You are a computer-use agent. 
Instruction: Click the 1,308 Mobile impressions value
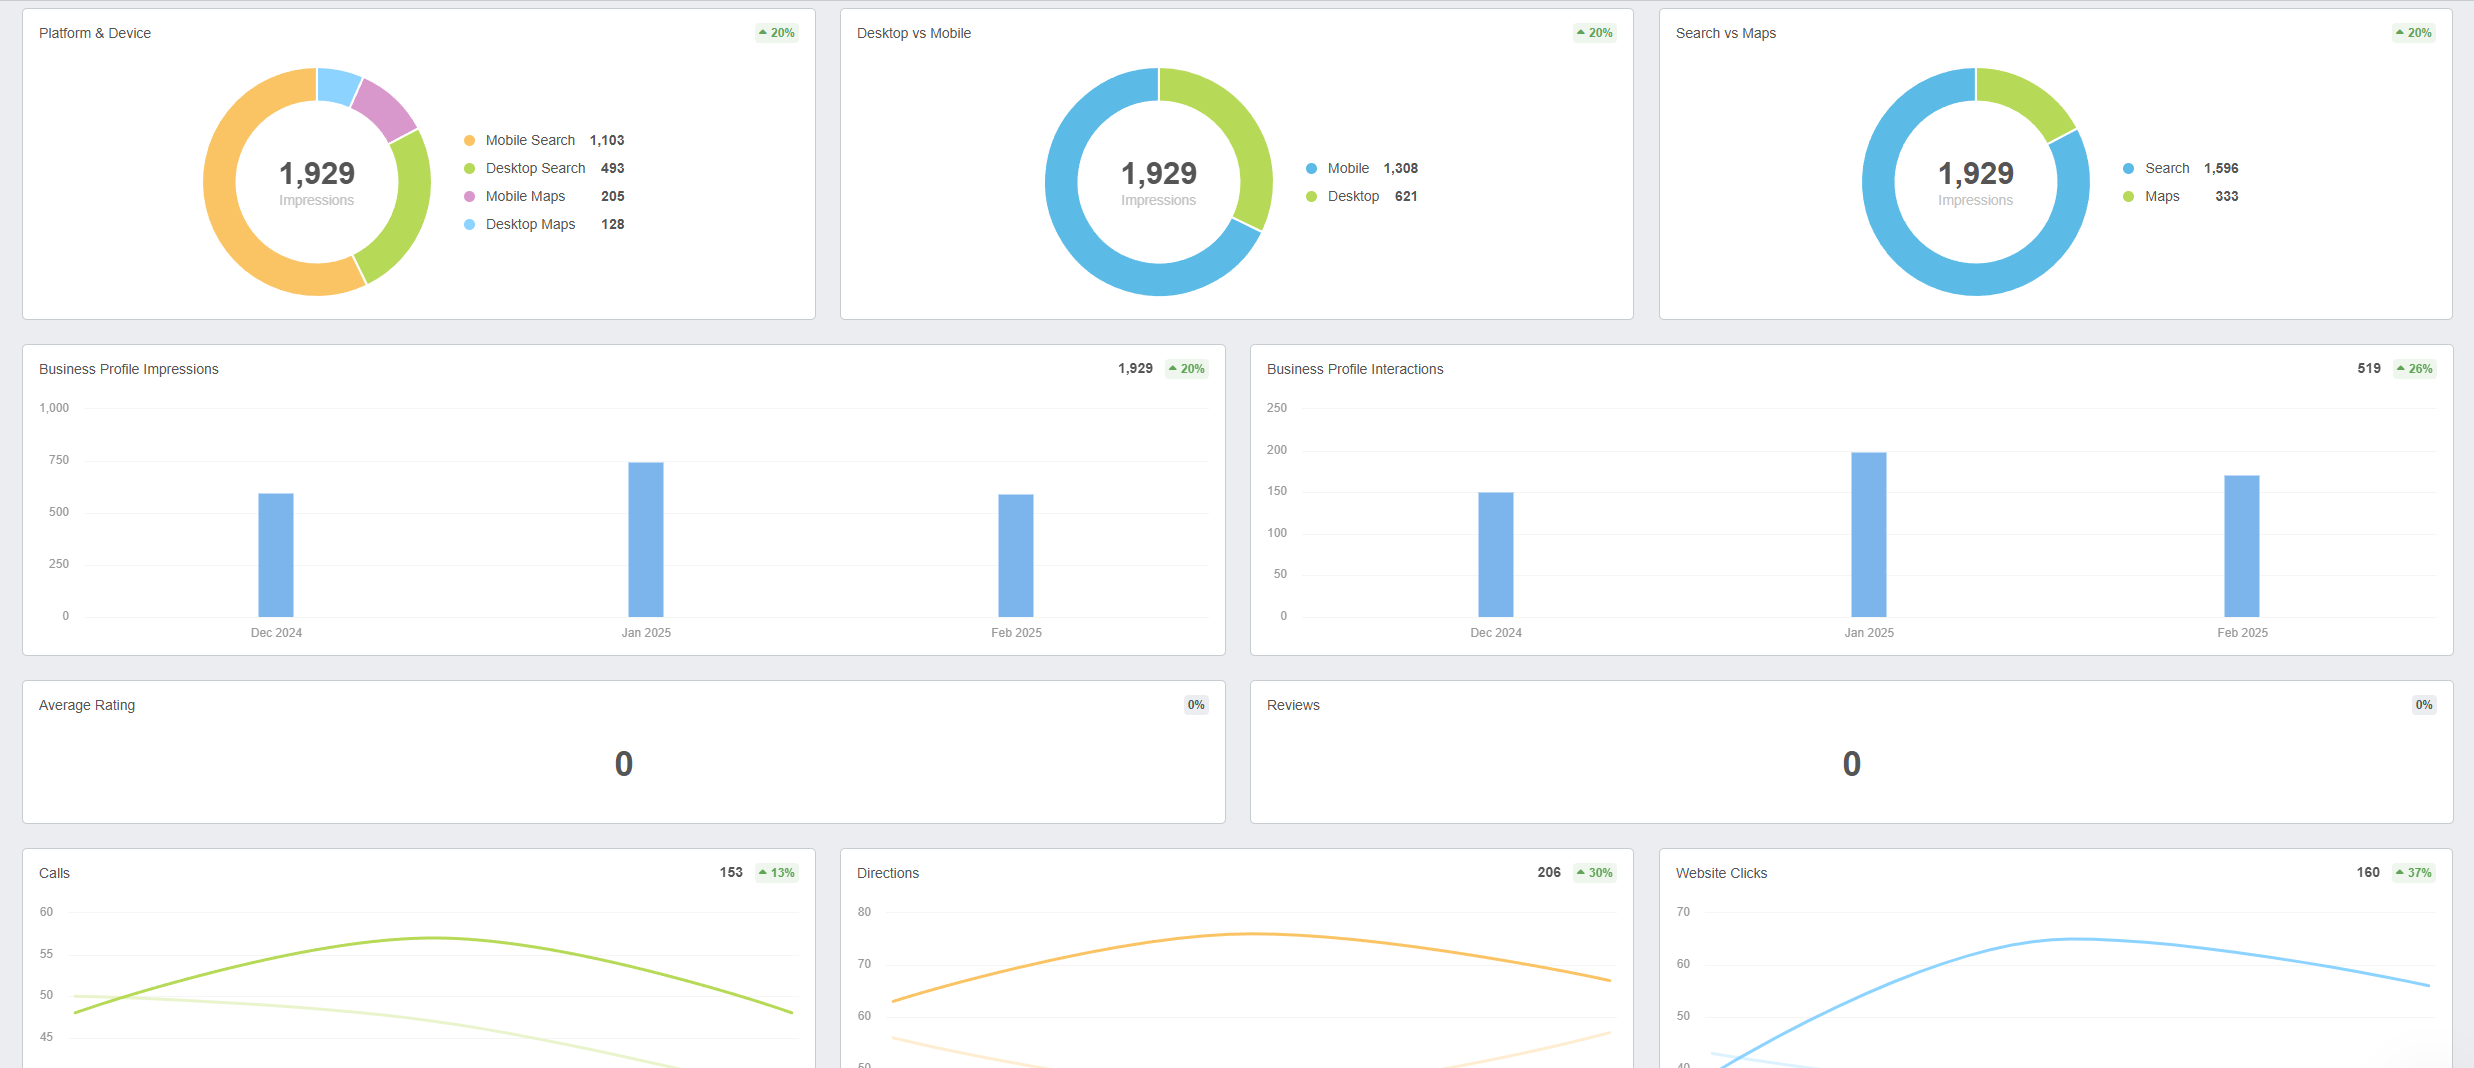tap(1401, 169)
